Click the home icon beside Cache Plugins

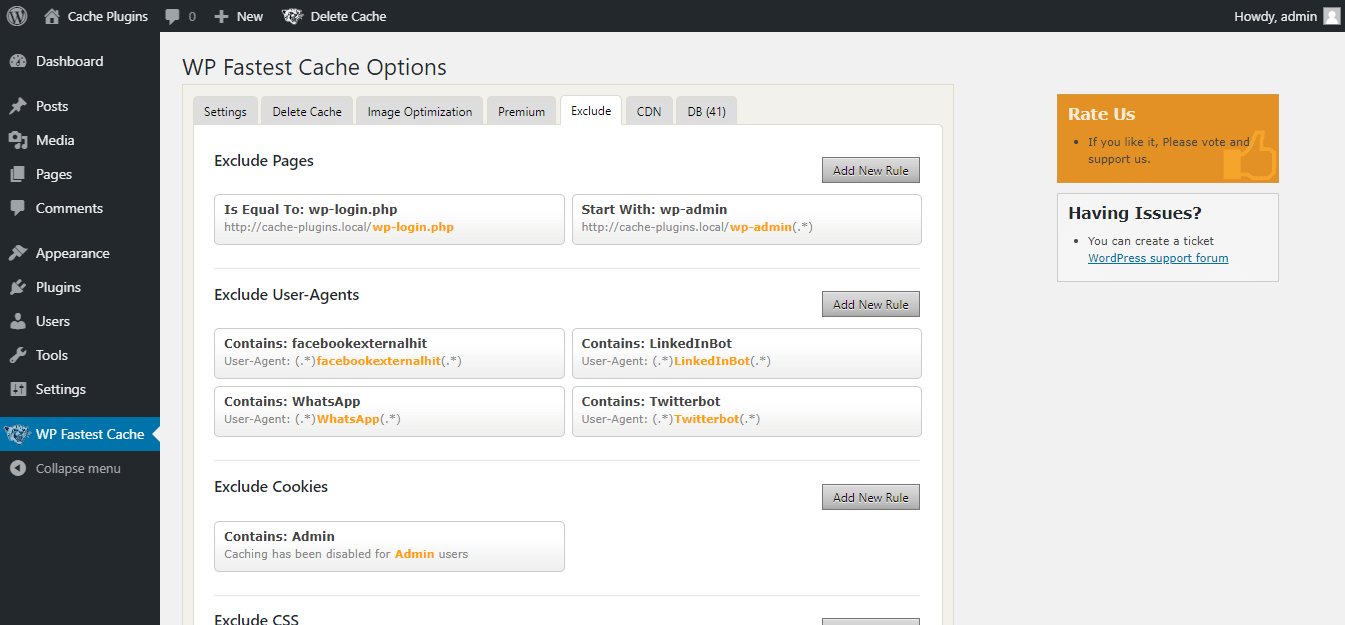coord(52,16)
